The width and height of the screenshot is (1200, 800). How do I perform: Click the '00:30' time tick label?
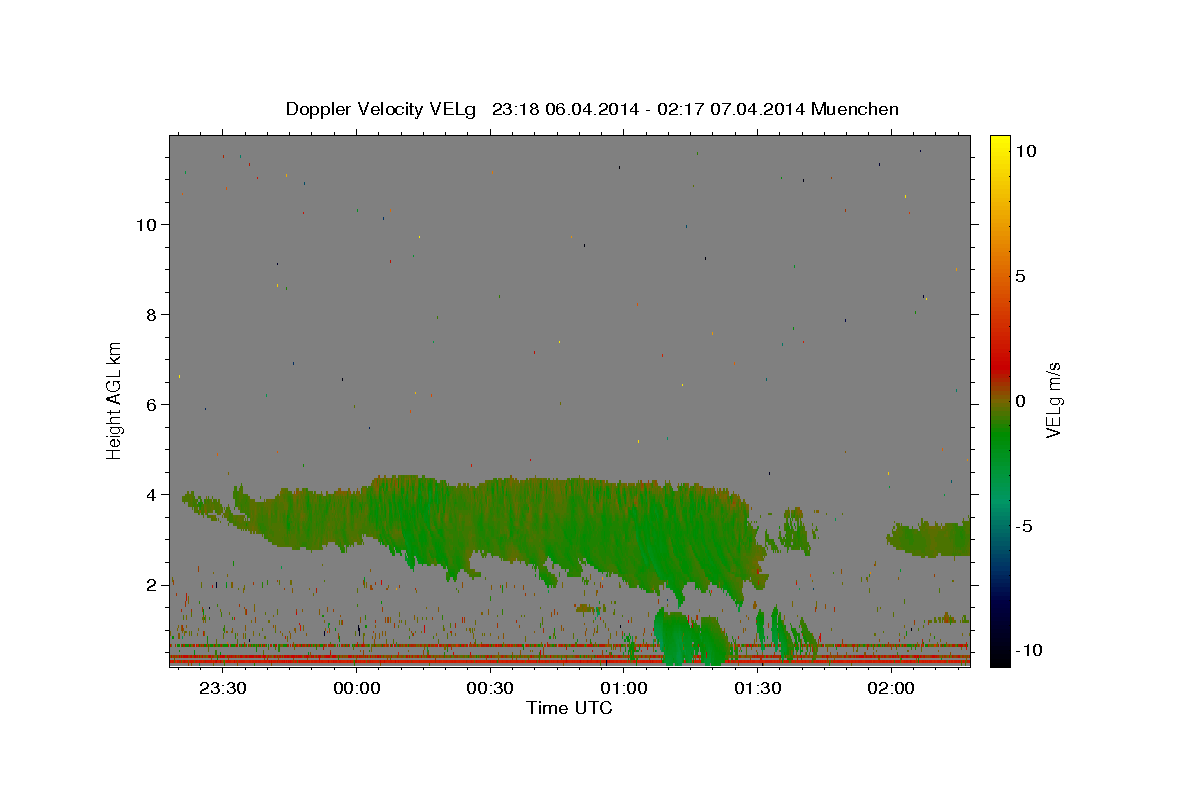coord(490,688)
